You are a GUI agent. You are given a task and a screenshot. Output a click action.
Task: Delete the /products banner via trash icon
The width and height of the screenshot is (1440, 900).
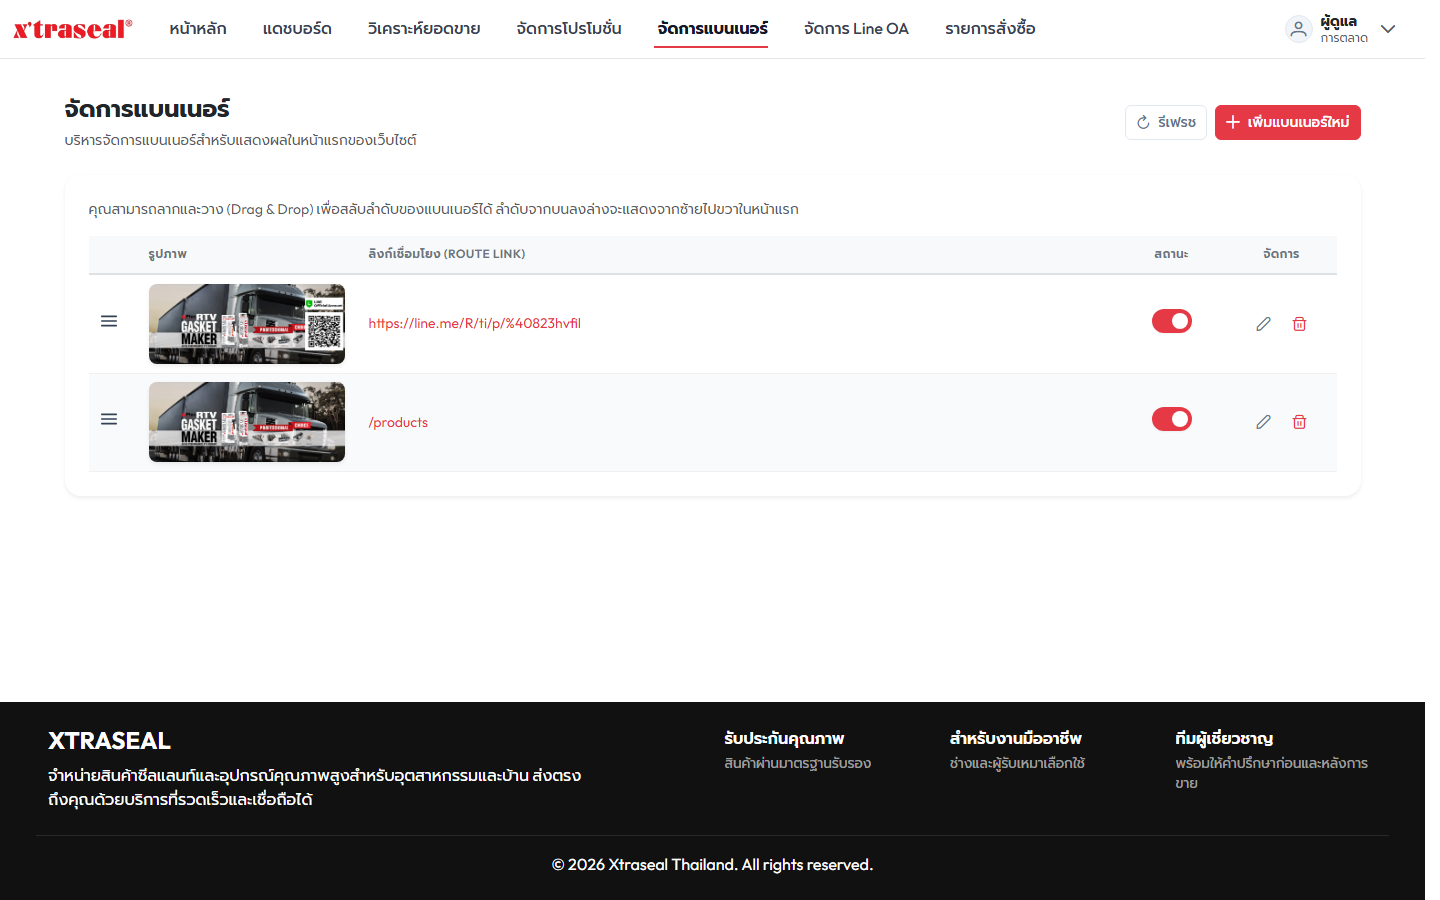pyautogui.click(x=1299, y=422)
